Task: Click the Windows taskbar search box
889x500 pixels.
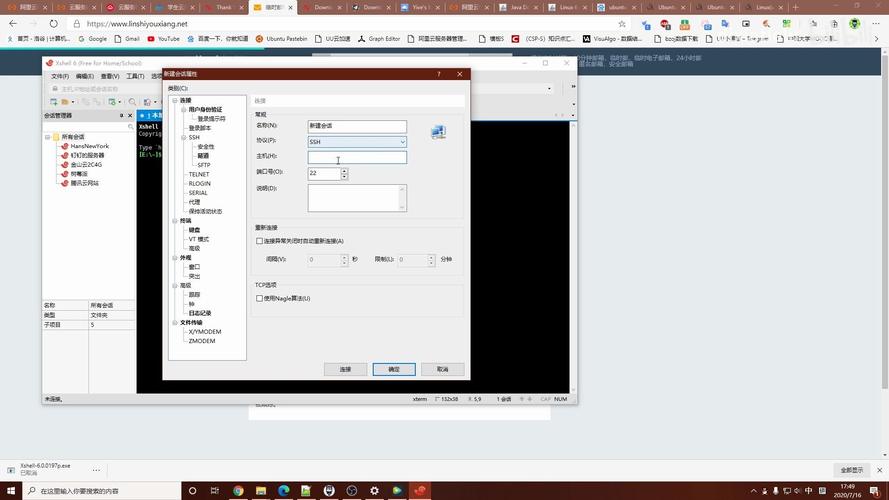Action: 102,491
